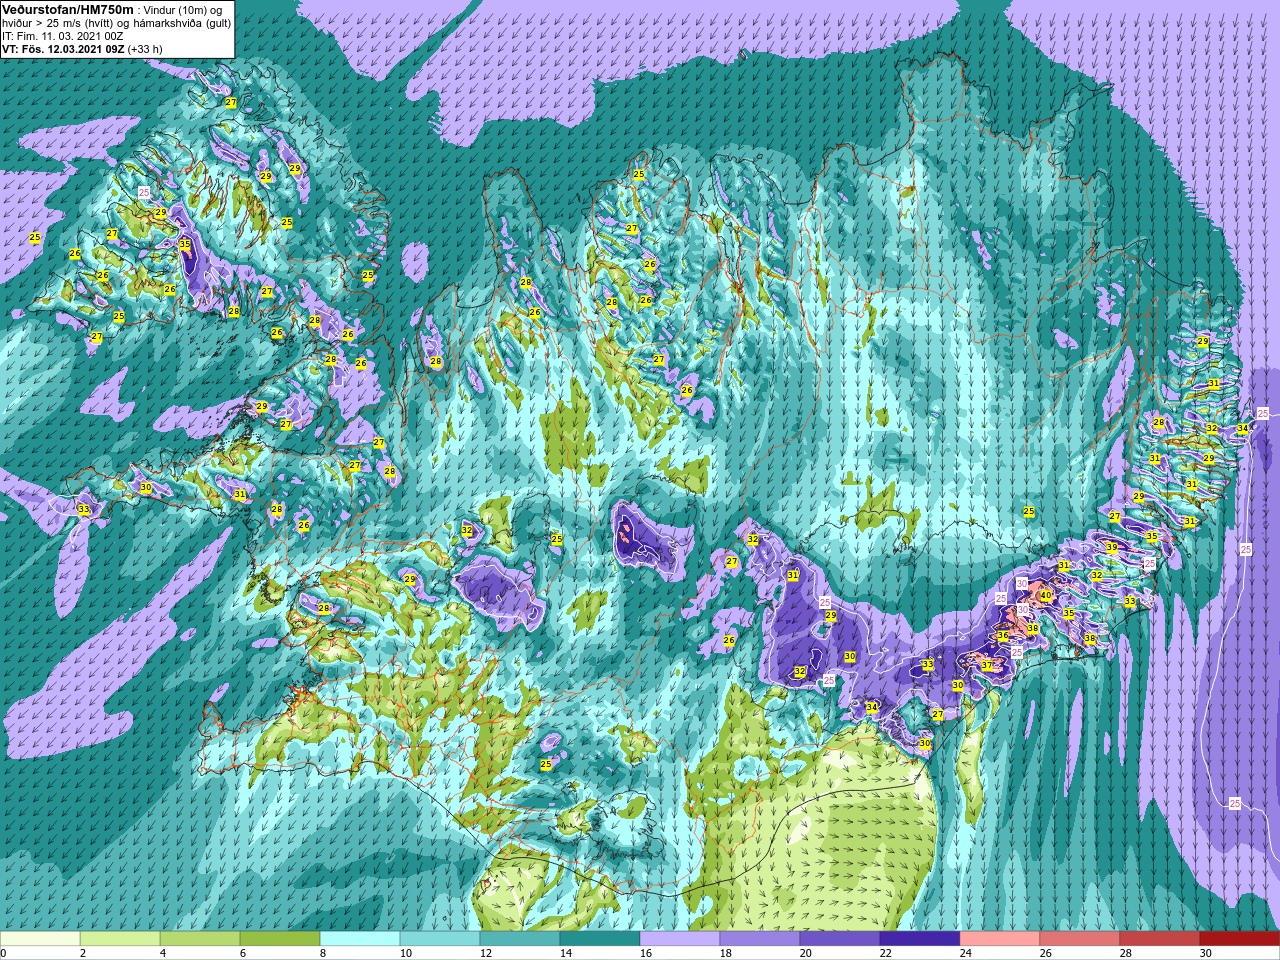Click the 12–14 m/s teal legend swatch
Viewport: 1280px width, 960px height.
pos(520,939)
